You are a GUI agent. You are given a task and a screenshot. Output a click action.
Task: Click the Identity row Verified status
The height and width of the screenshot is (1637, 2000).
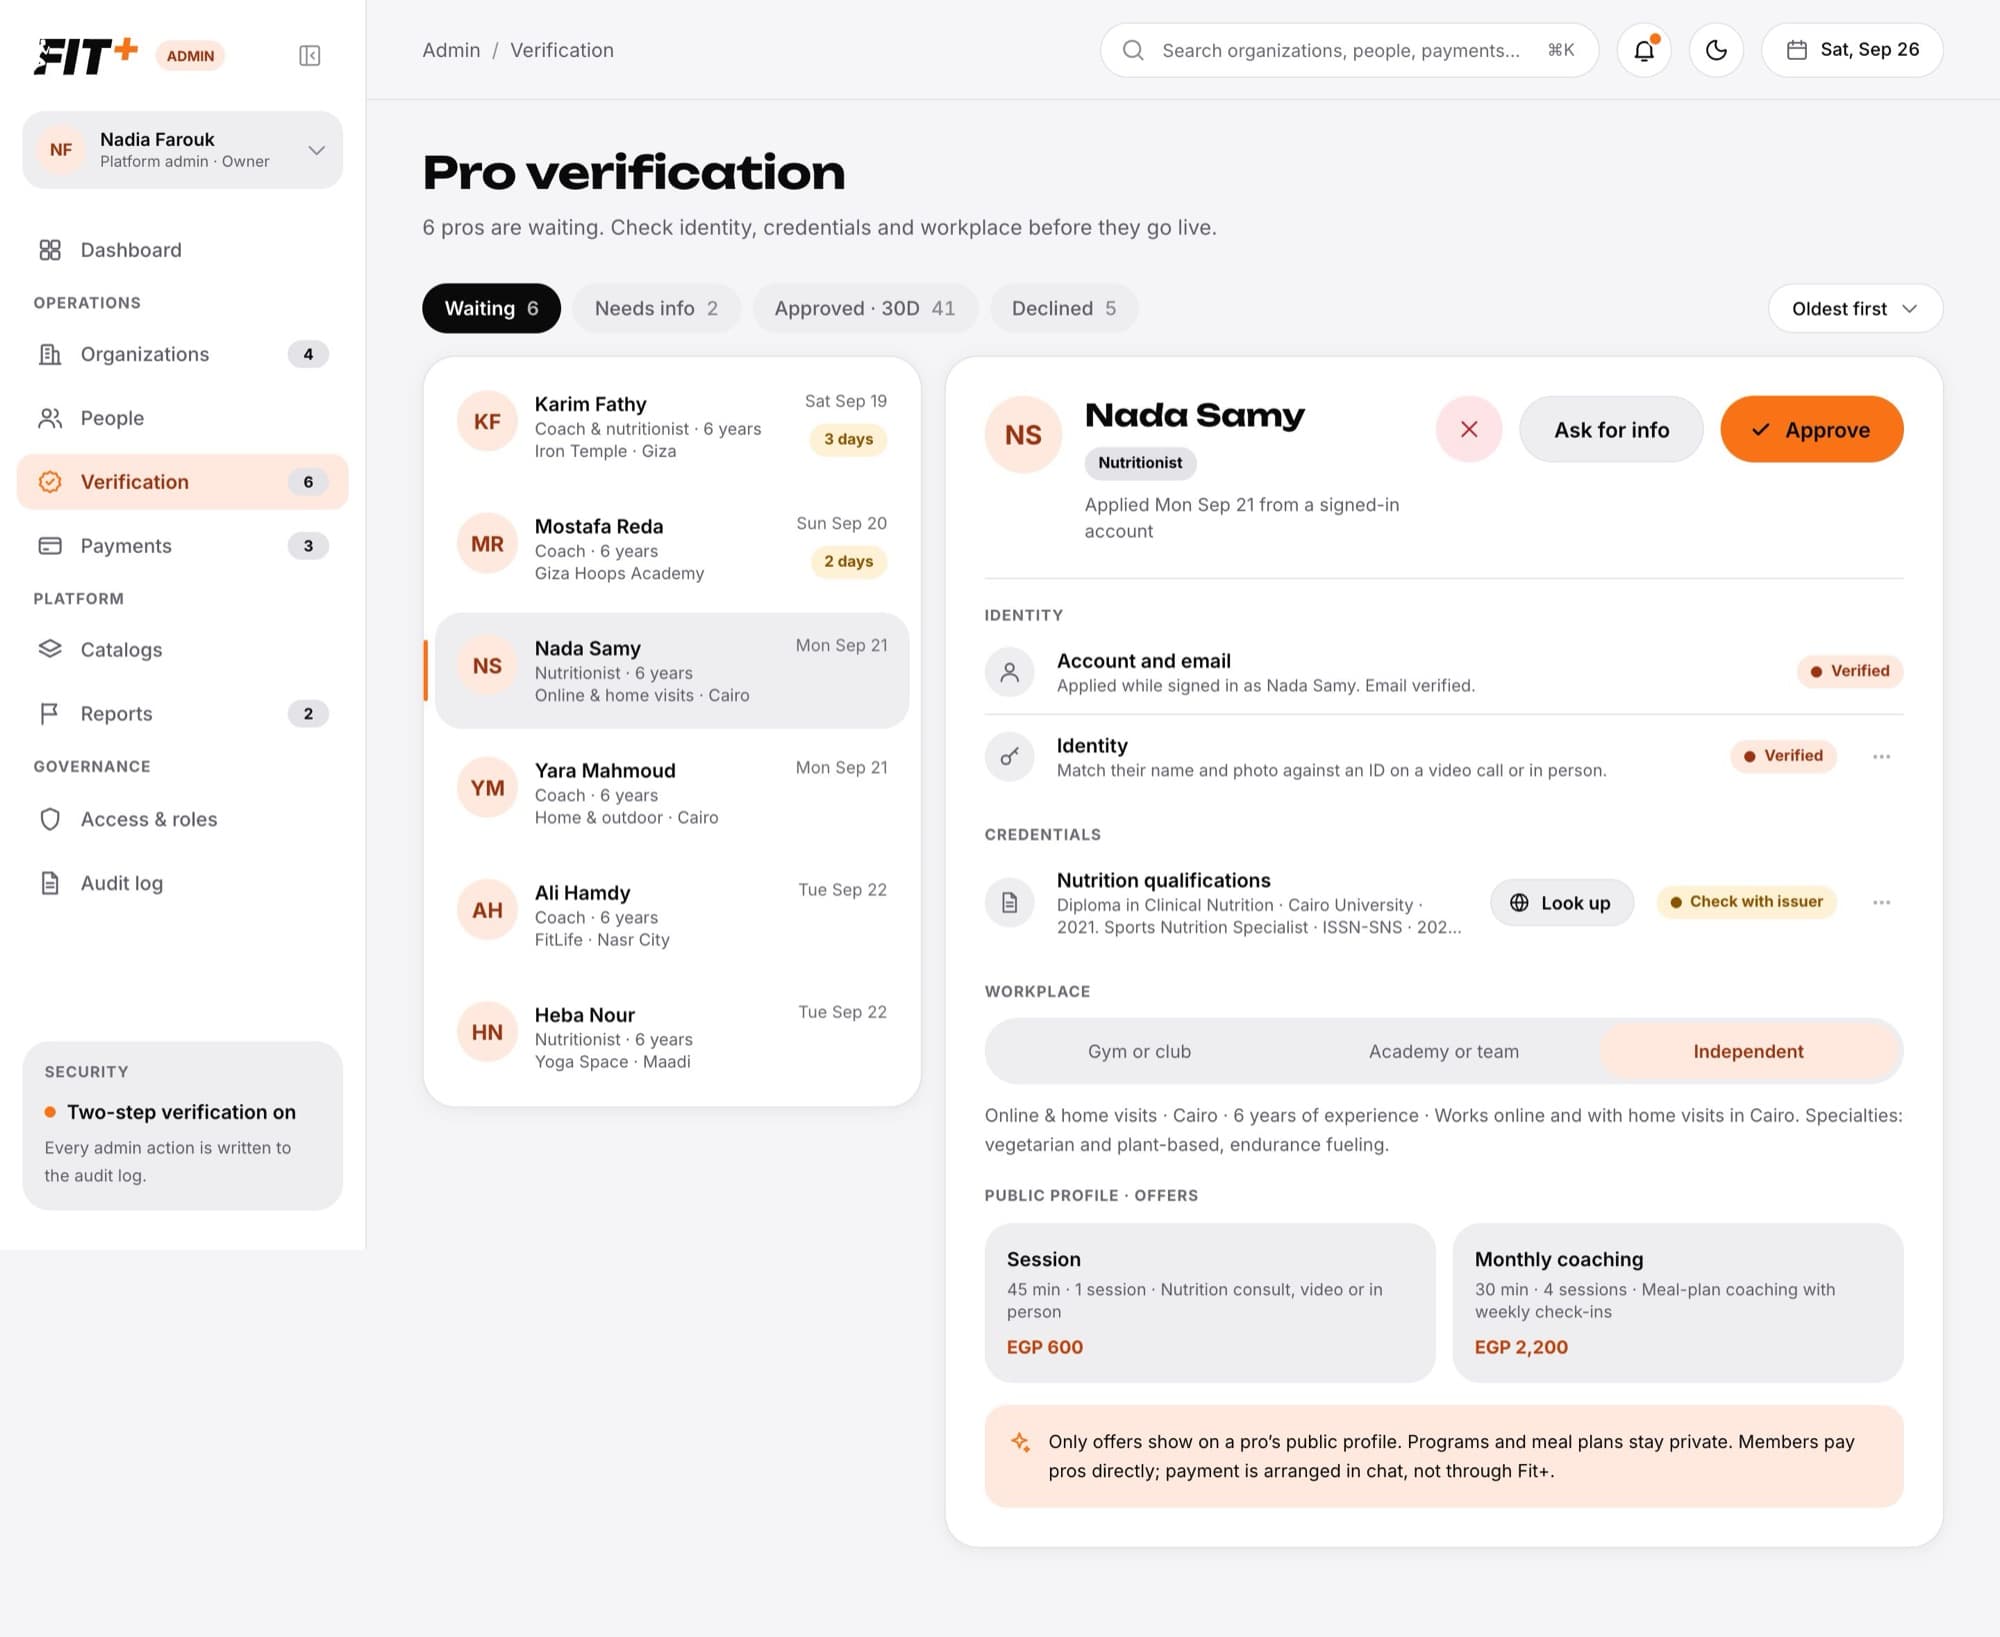[1783, 756]
